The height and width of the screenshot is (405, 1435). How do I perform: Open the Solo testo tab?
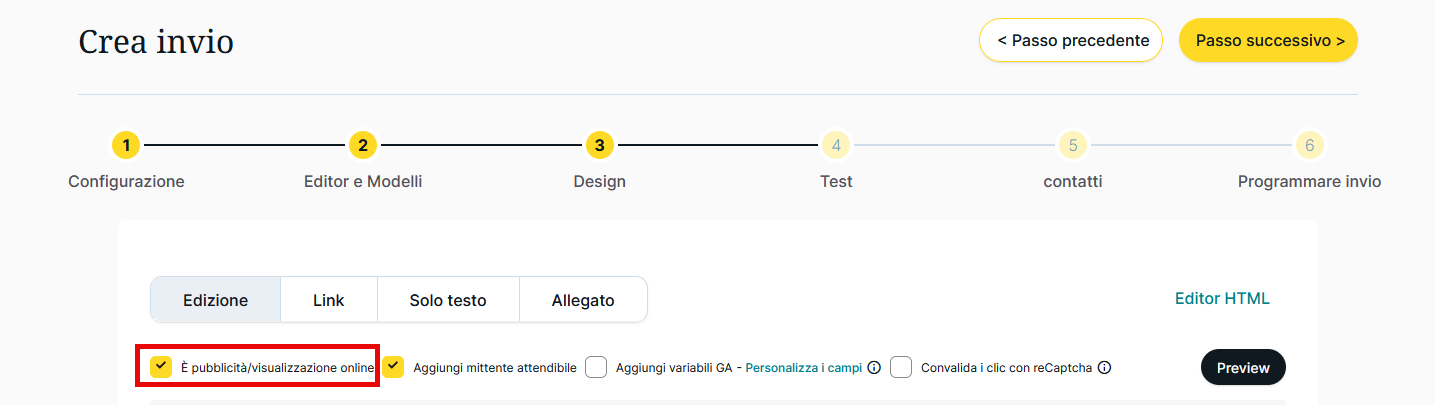click(x=448, y=300)
